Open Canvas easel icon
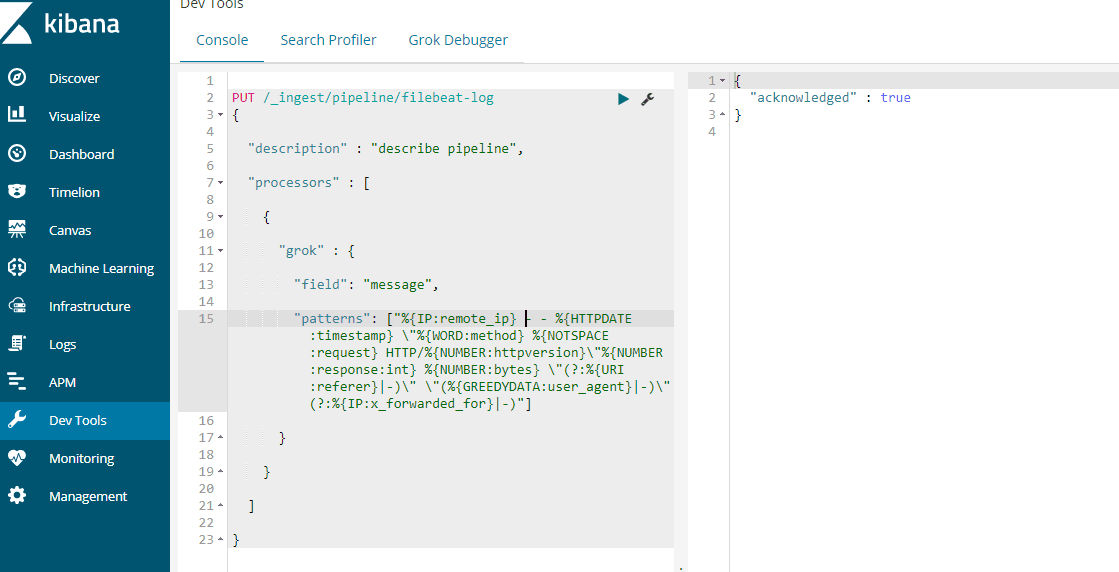 pos(17,230)
